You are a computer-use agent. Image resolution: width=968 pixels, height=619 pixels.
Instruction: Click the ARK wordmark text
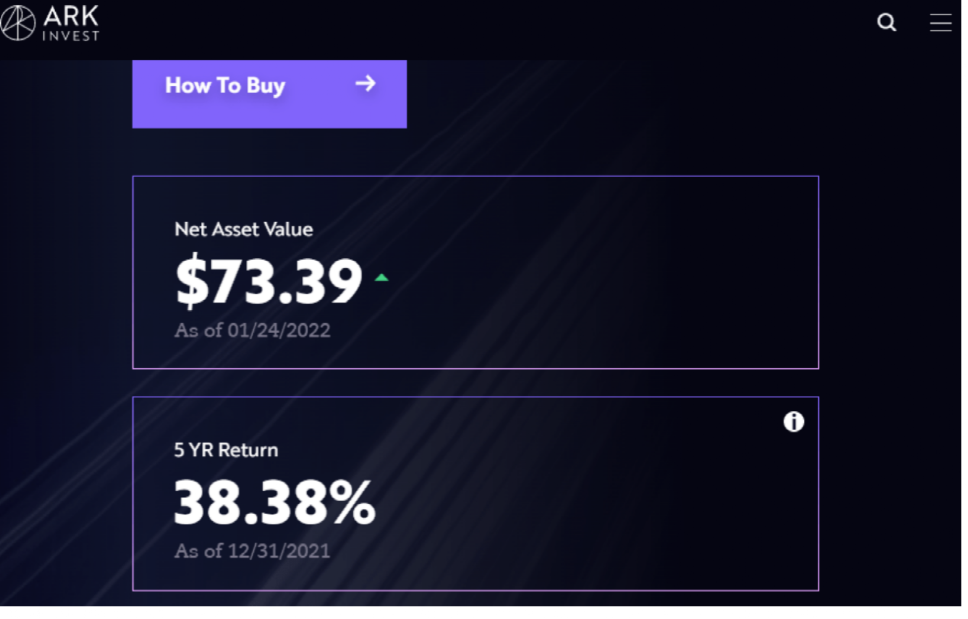pyautogui.click(x=70, y=16)
